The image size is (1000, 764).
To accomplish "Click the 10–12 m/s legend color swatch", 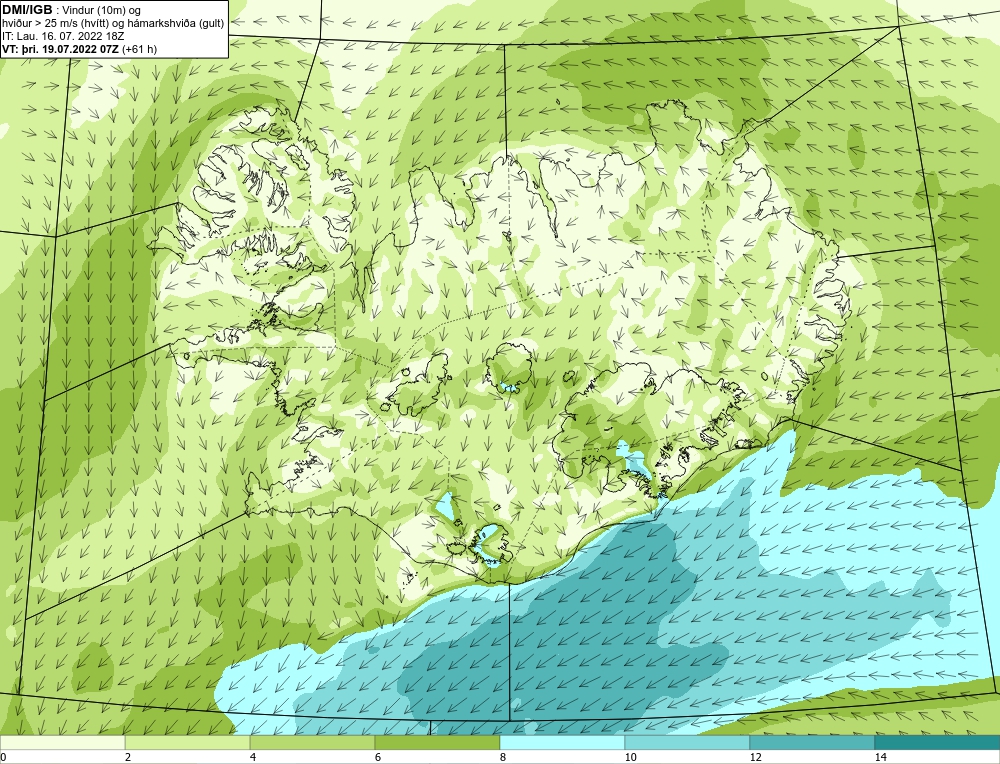I will (688, 742).
